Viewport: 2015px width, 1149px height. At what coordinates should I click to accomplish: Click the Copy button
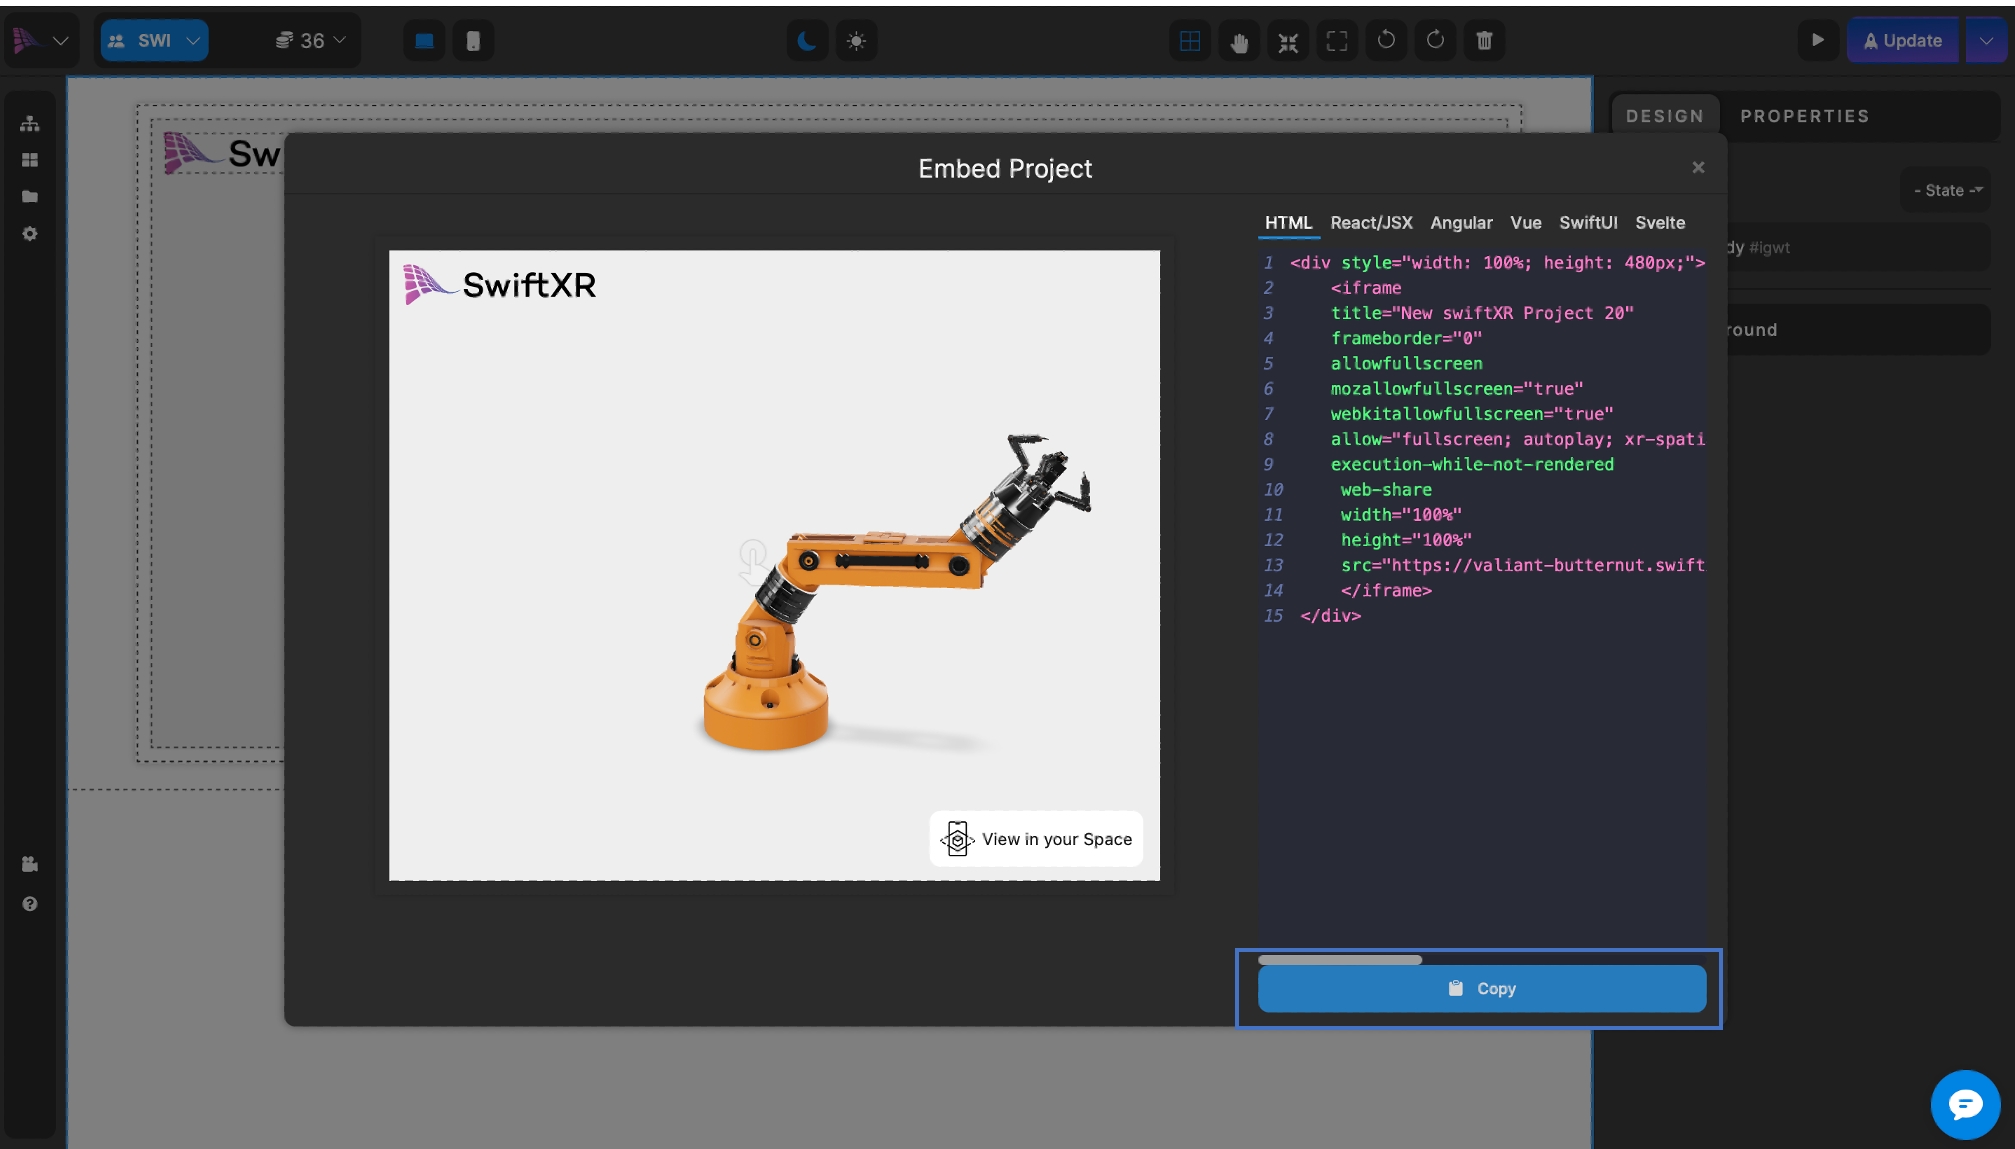coord(1481,988)
